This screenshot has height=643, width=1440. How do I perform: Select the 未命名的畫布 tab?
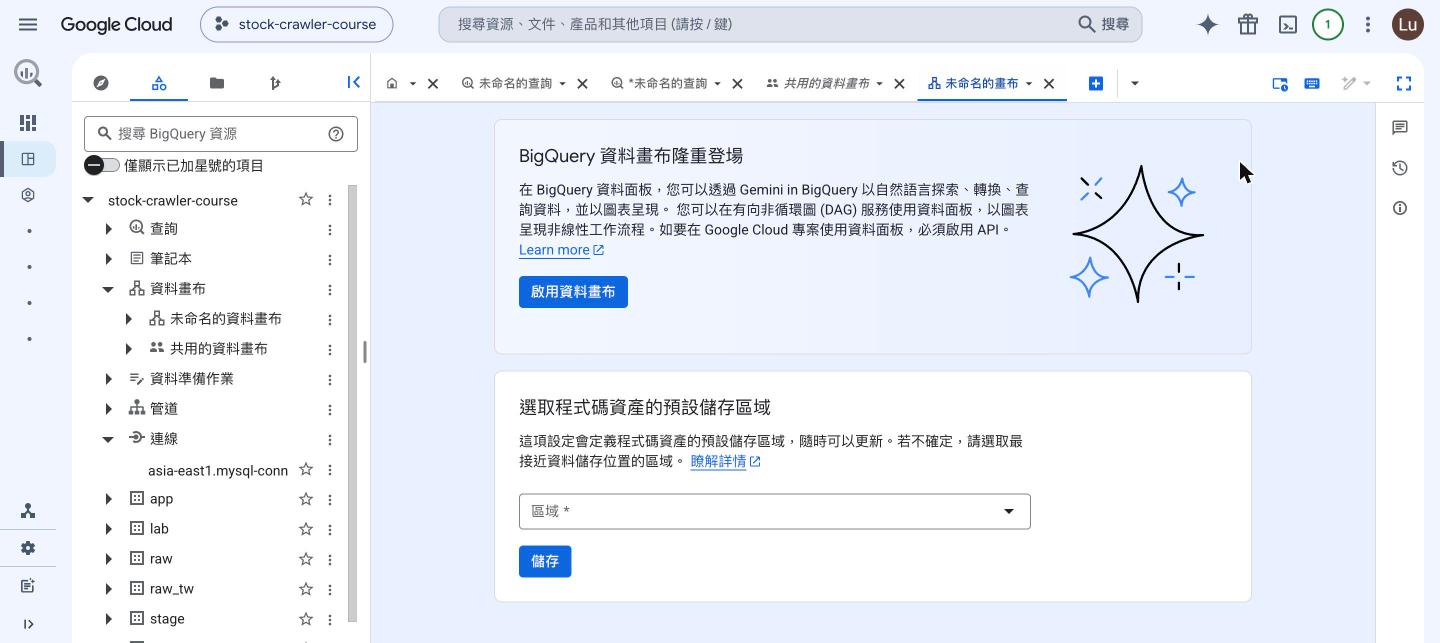pos(981,83)
